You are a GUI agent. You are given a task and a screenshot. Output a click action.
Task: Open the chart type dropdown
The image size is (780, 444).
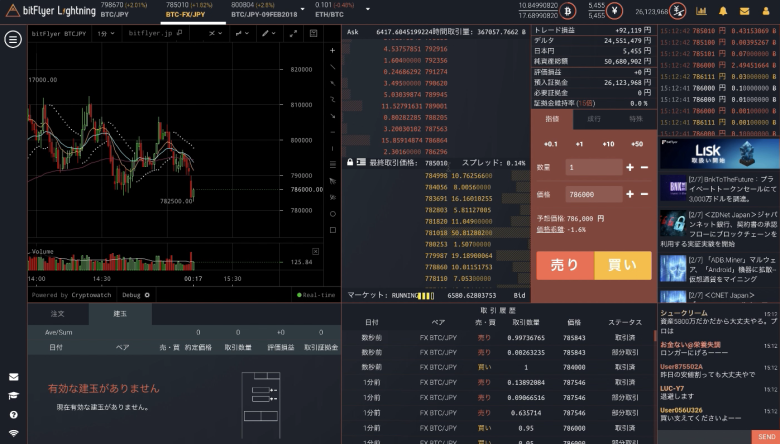coord(242,33)
